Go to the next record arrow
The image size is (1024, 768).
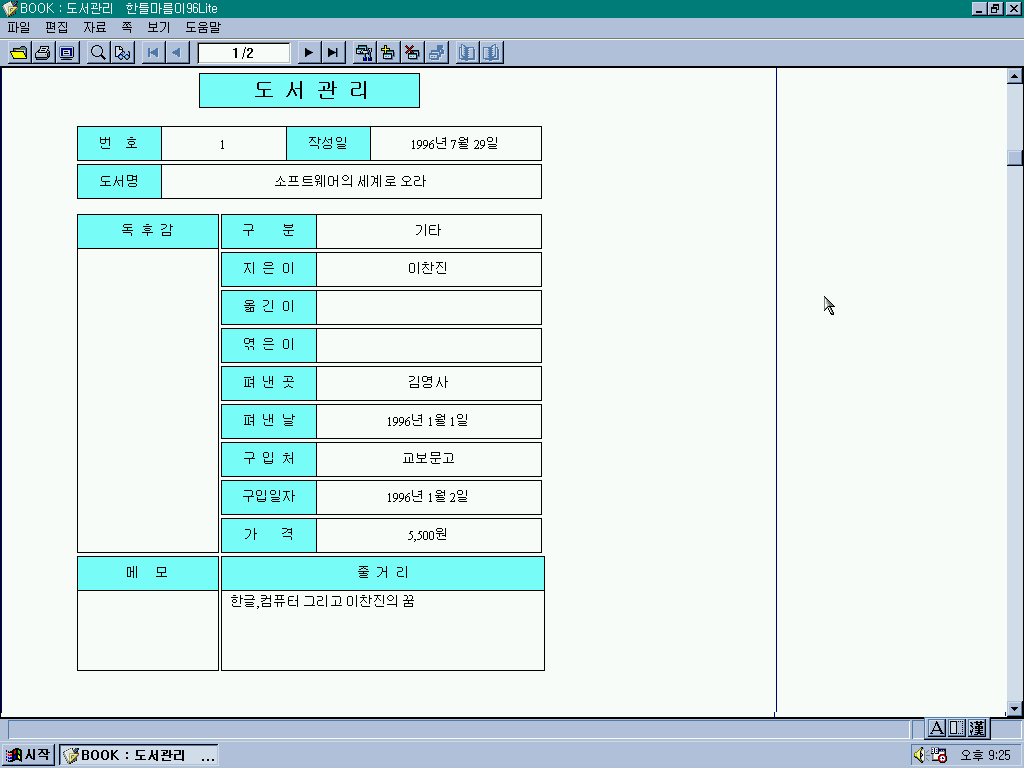point(309,53)
